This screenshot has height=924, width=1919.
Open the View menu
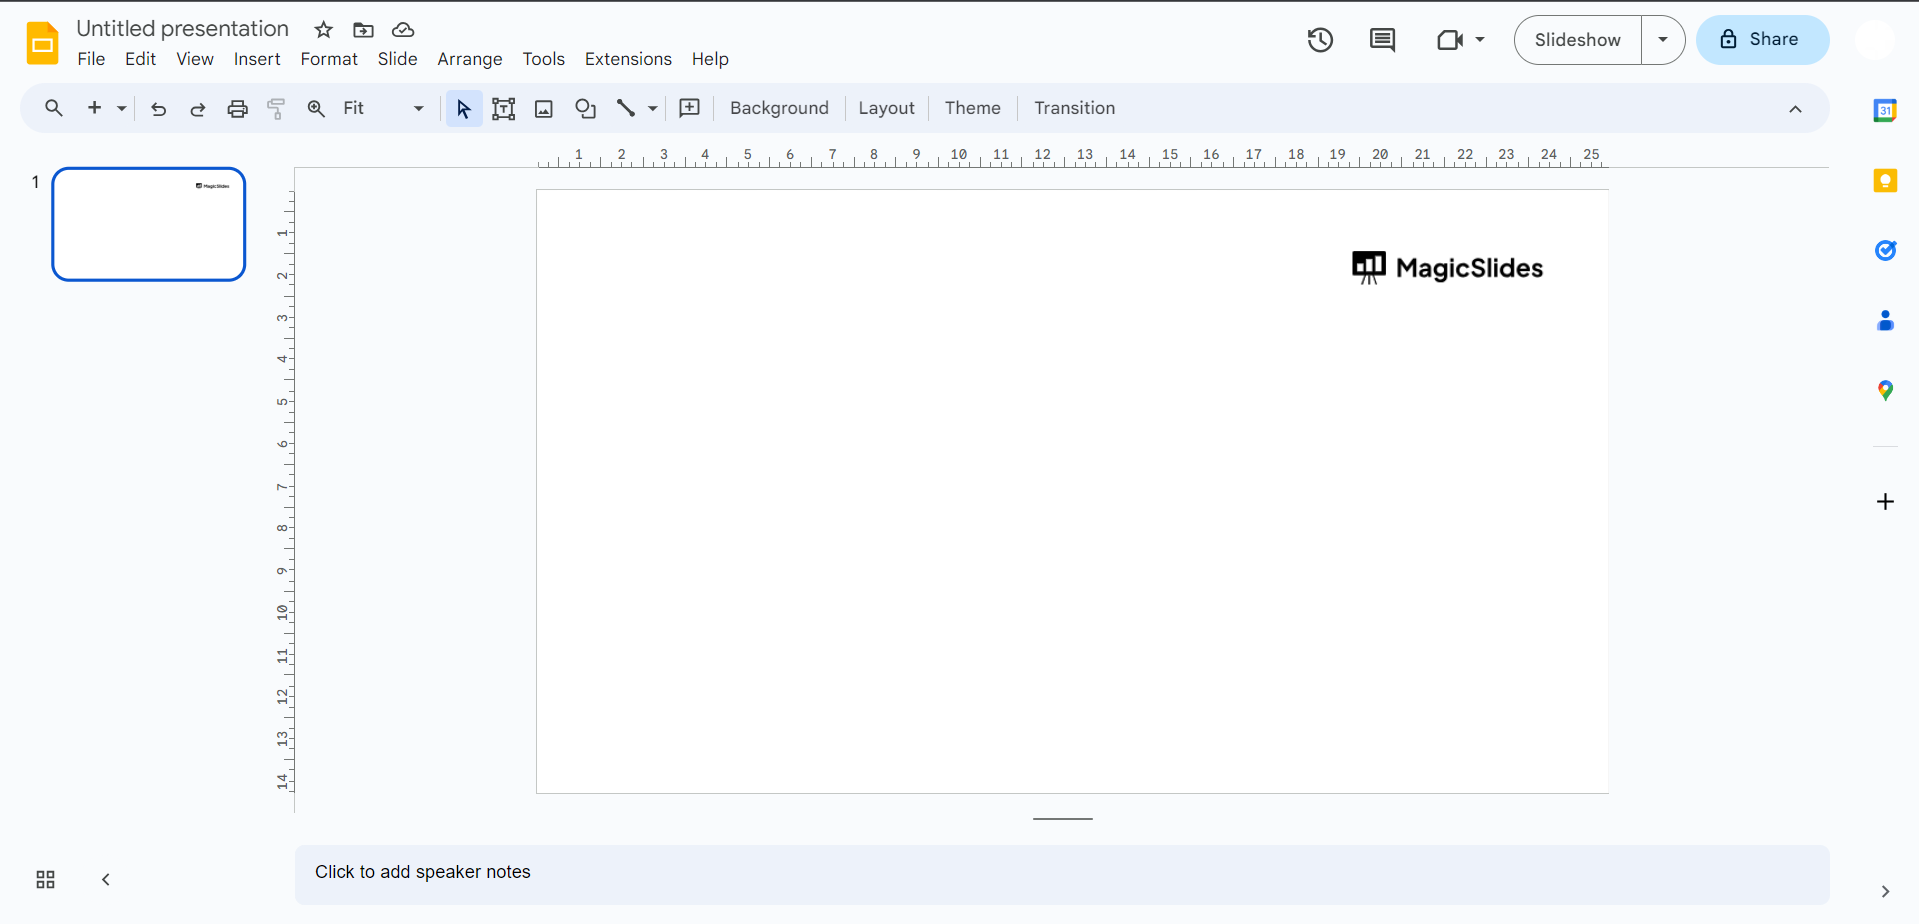(x=195, y=59)
